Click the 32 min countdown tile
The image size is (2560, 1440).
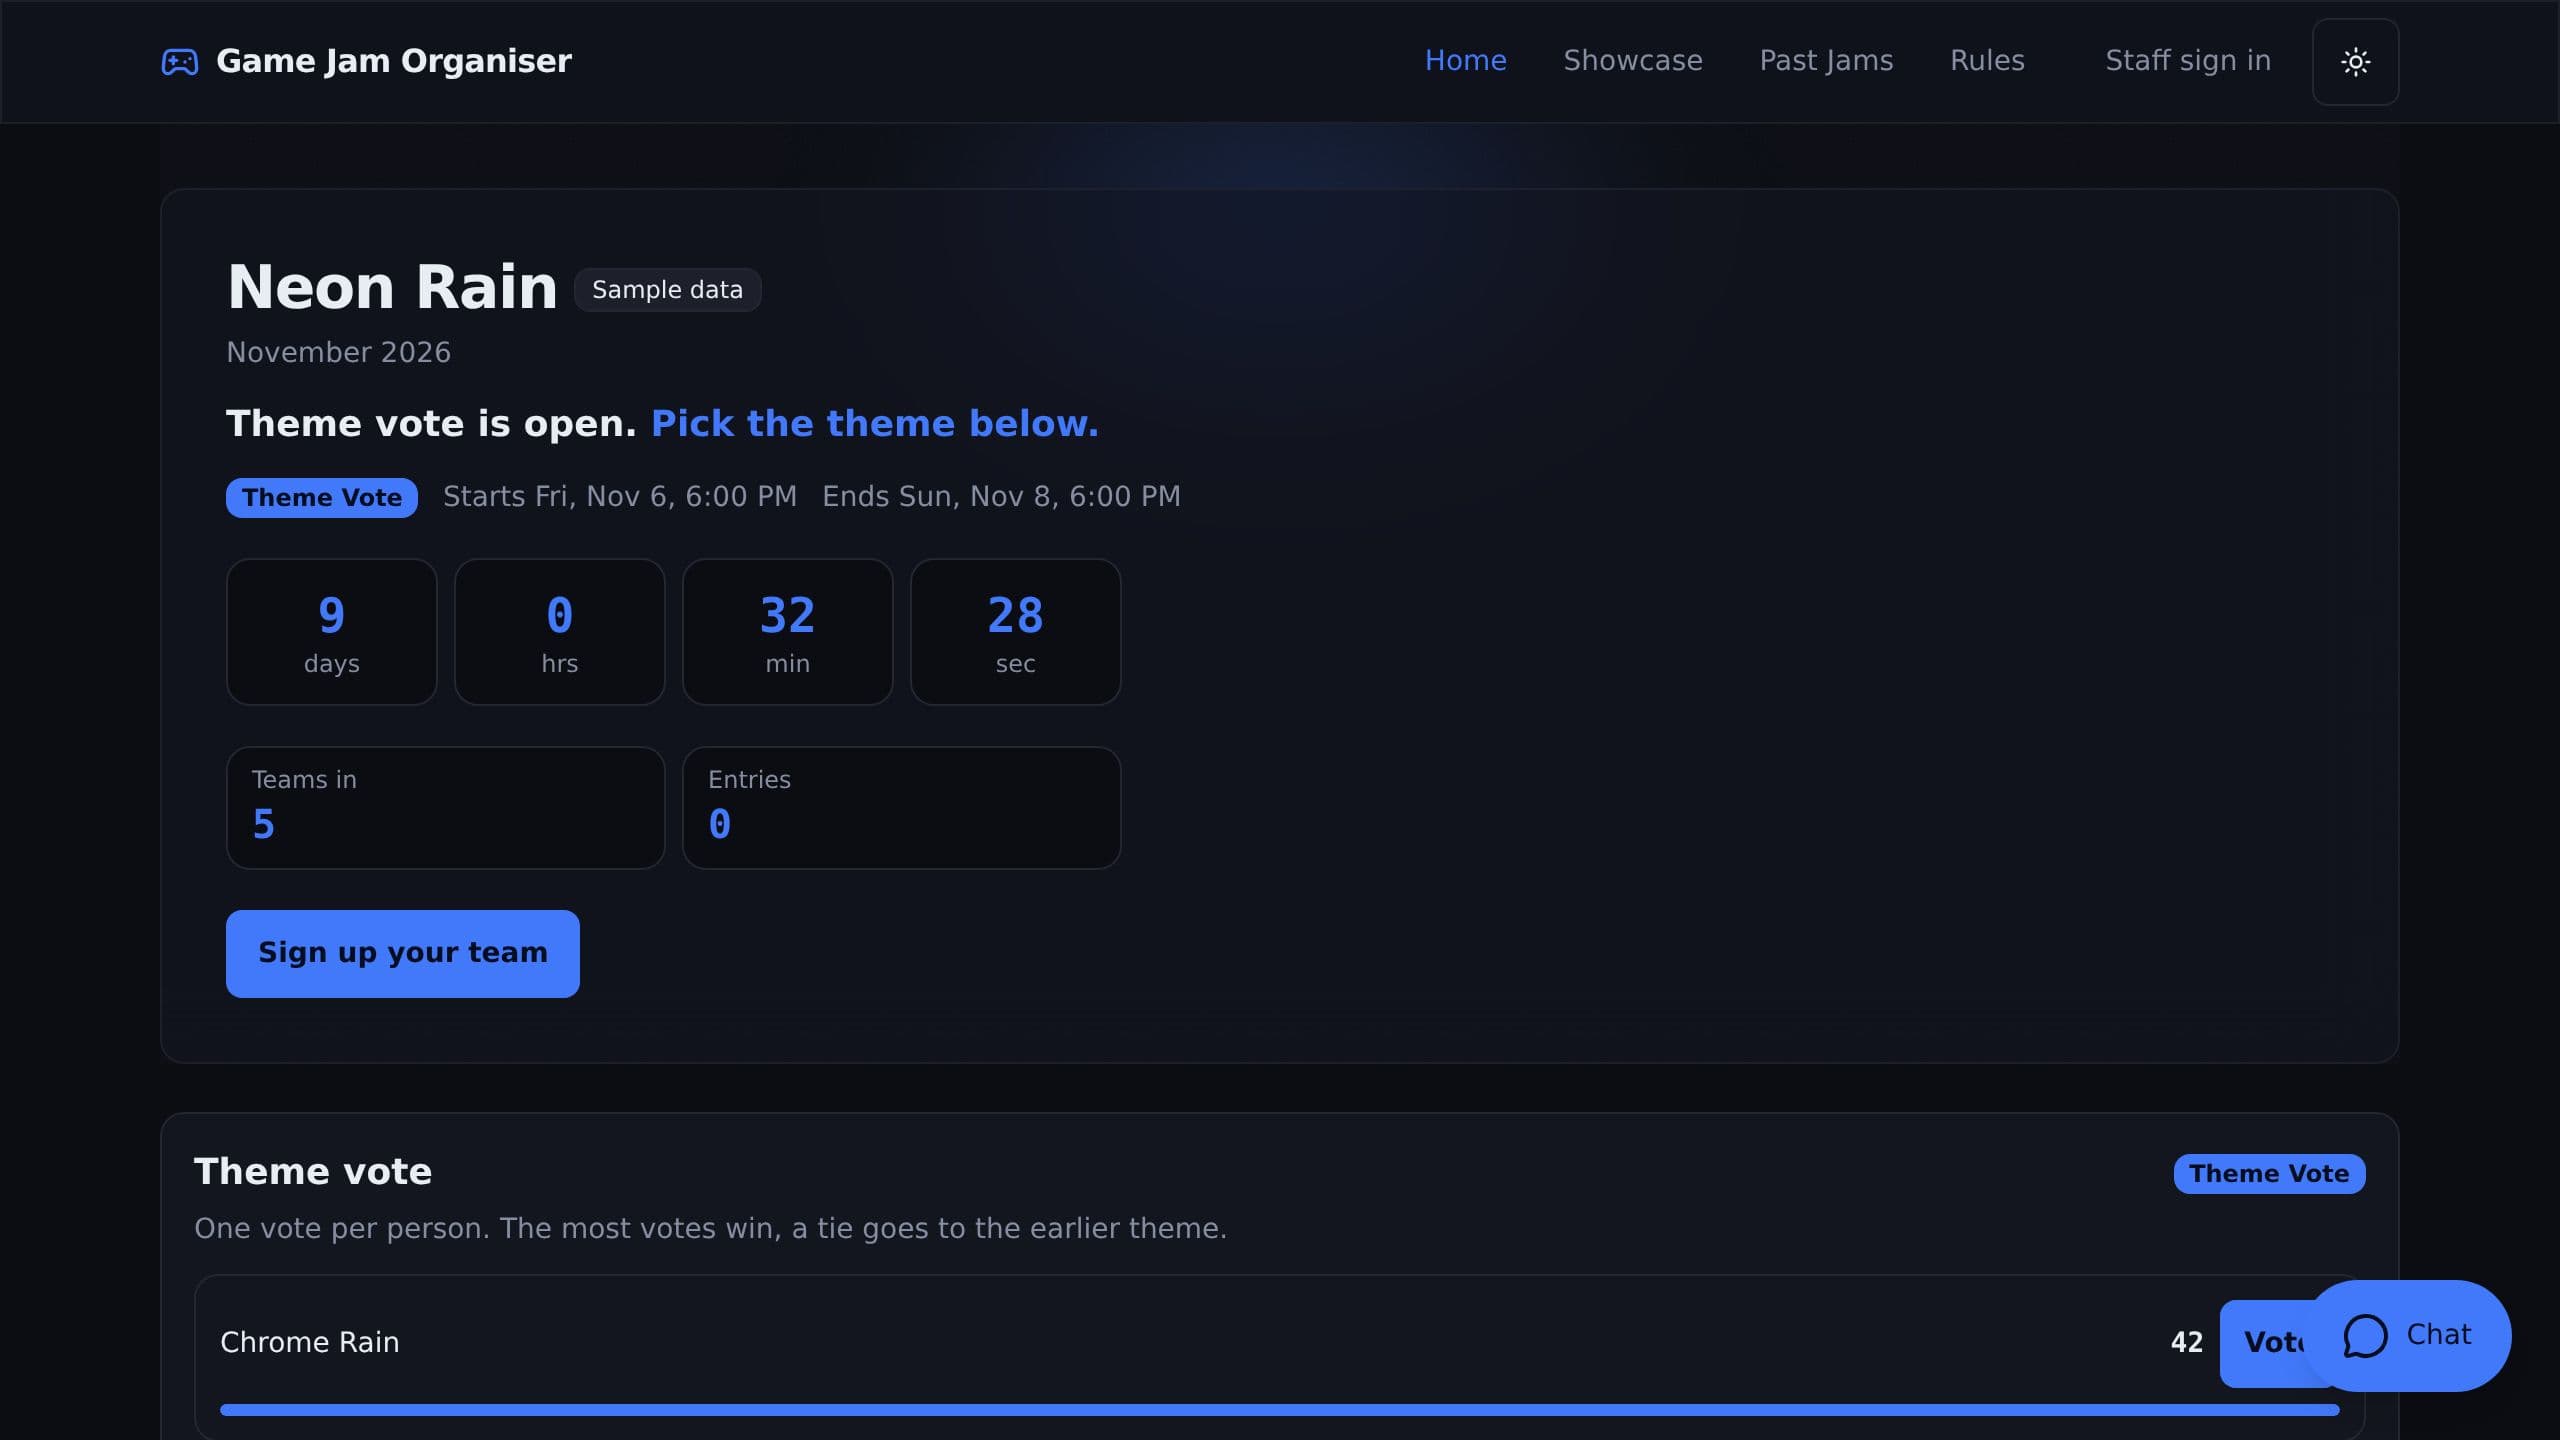787,632
